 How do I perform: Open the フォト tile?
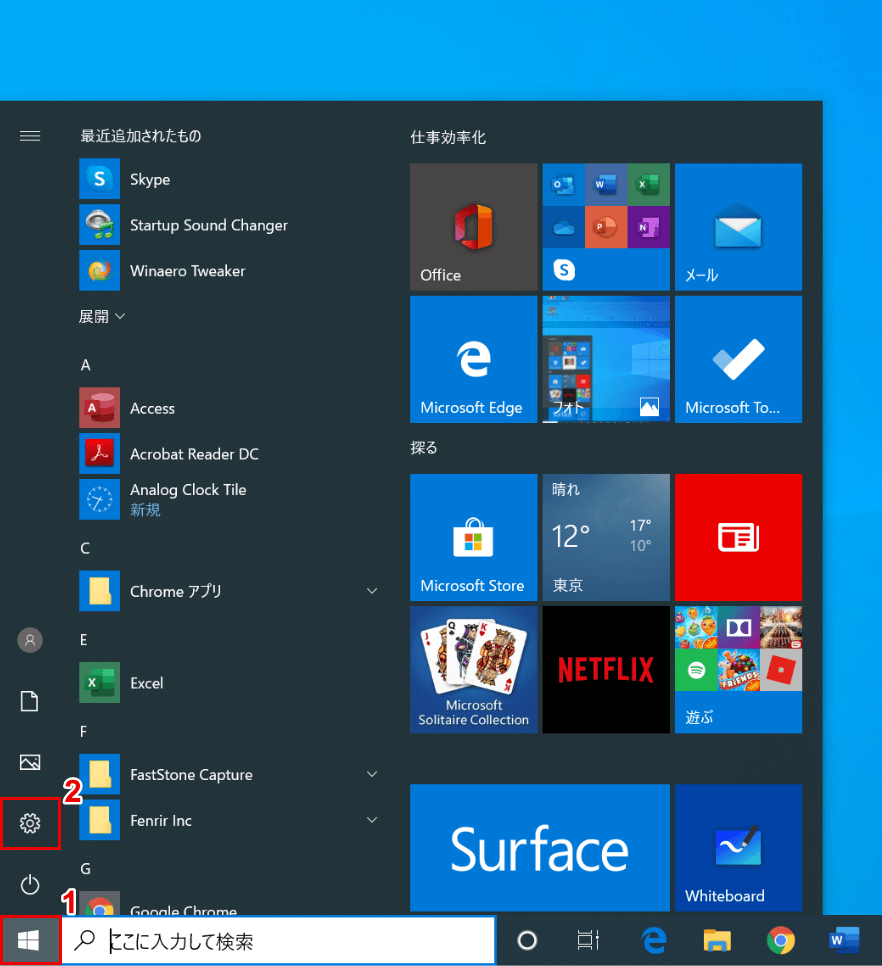click(x=606, y=359)
